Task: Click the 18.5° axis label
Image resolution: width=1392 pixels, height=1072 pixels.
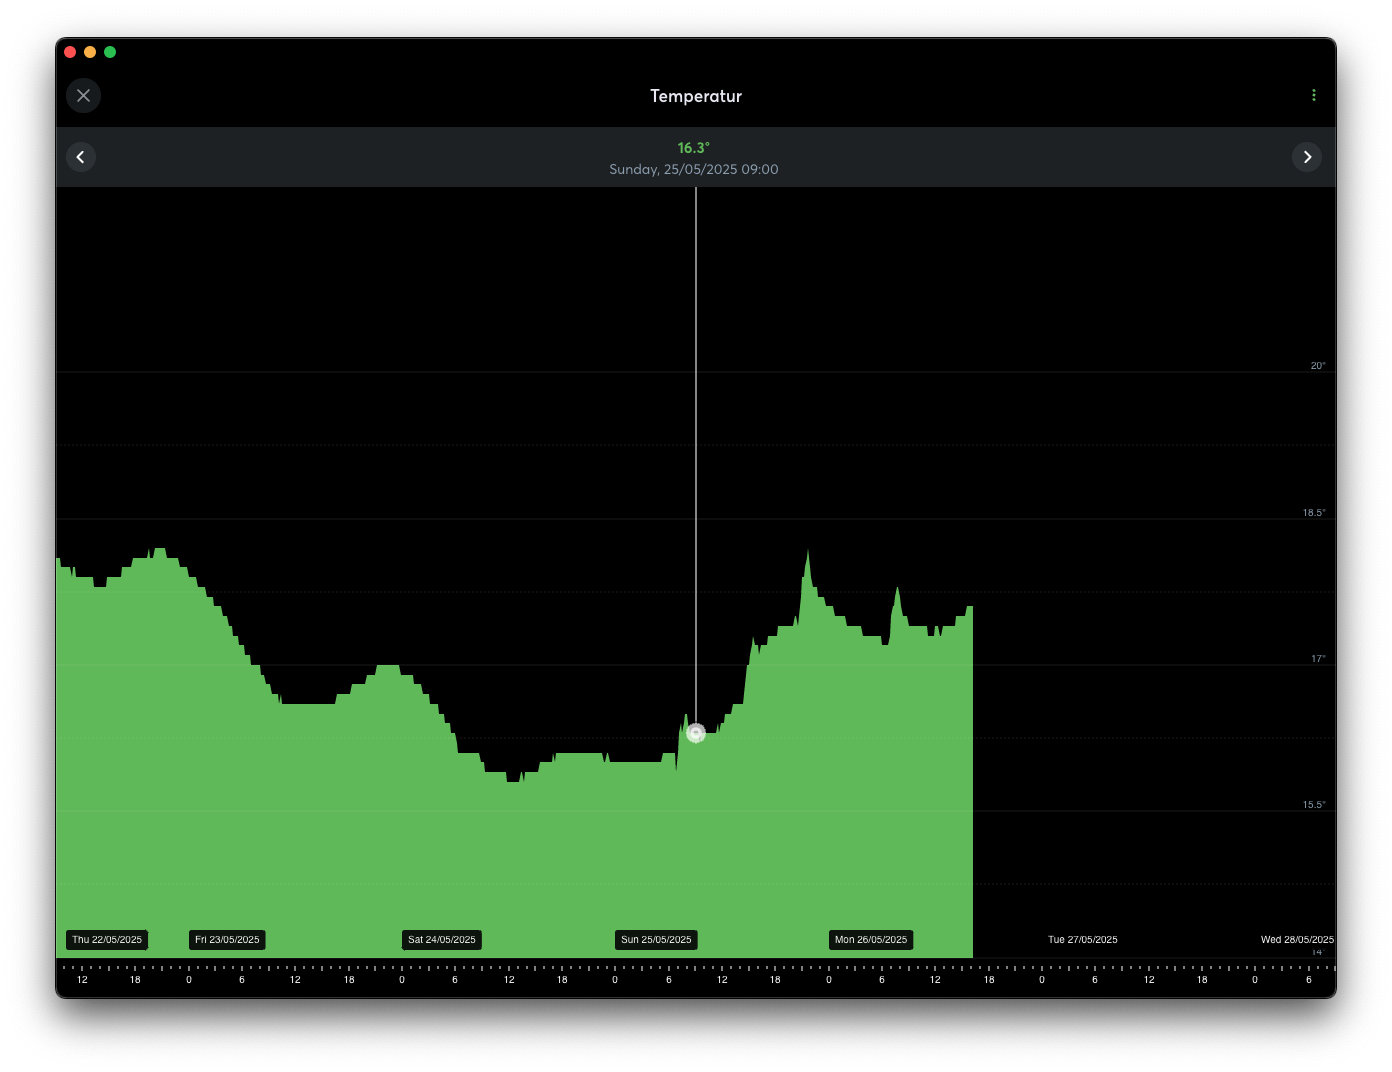Action: point(1313,513)
